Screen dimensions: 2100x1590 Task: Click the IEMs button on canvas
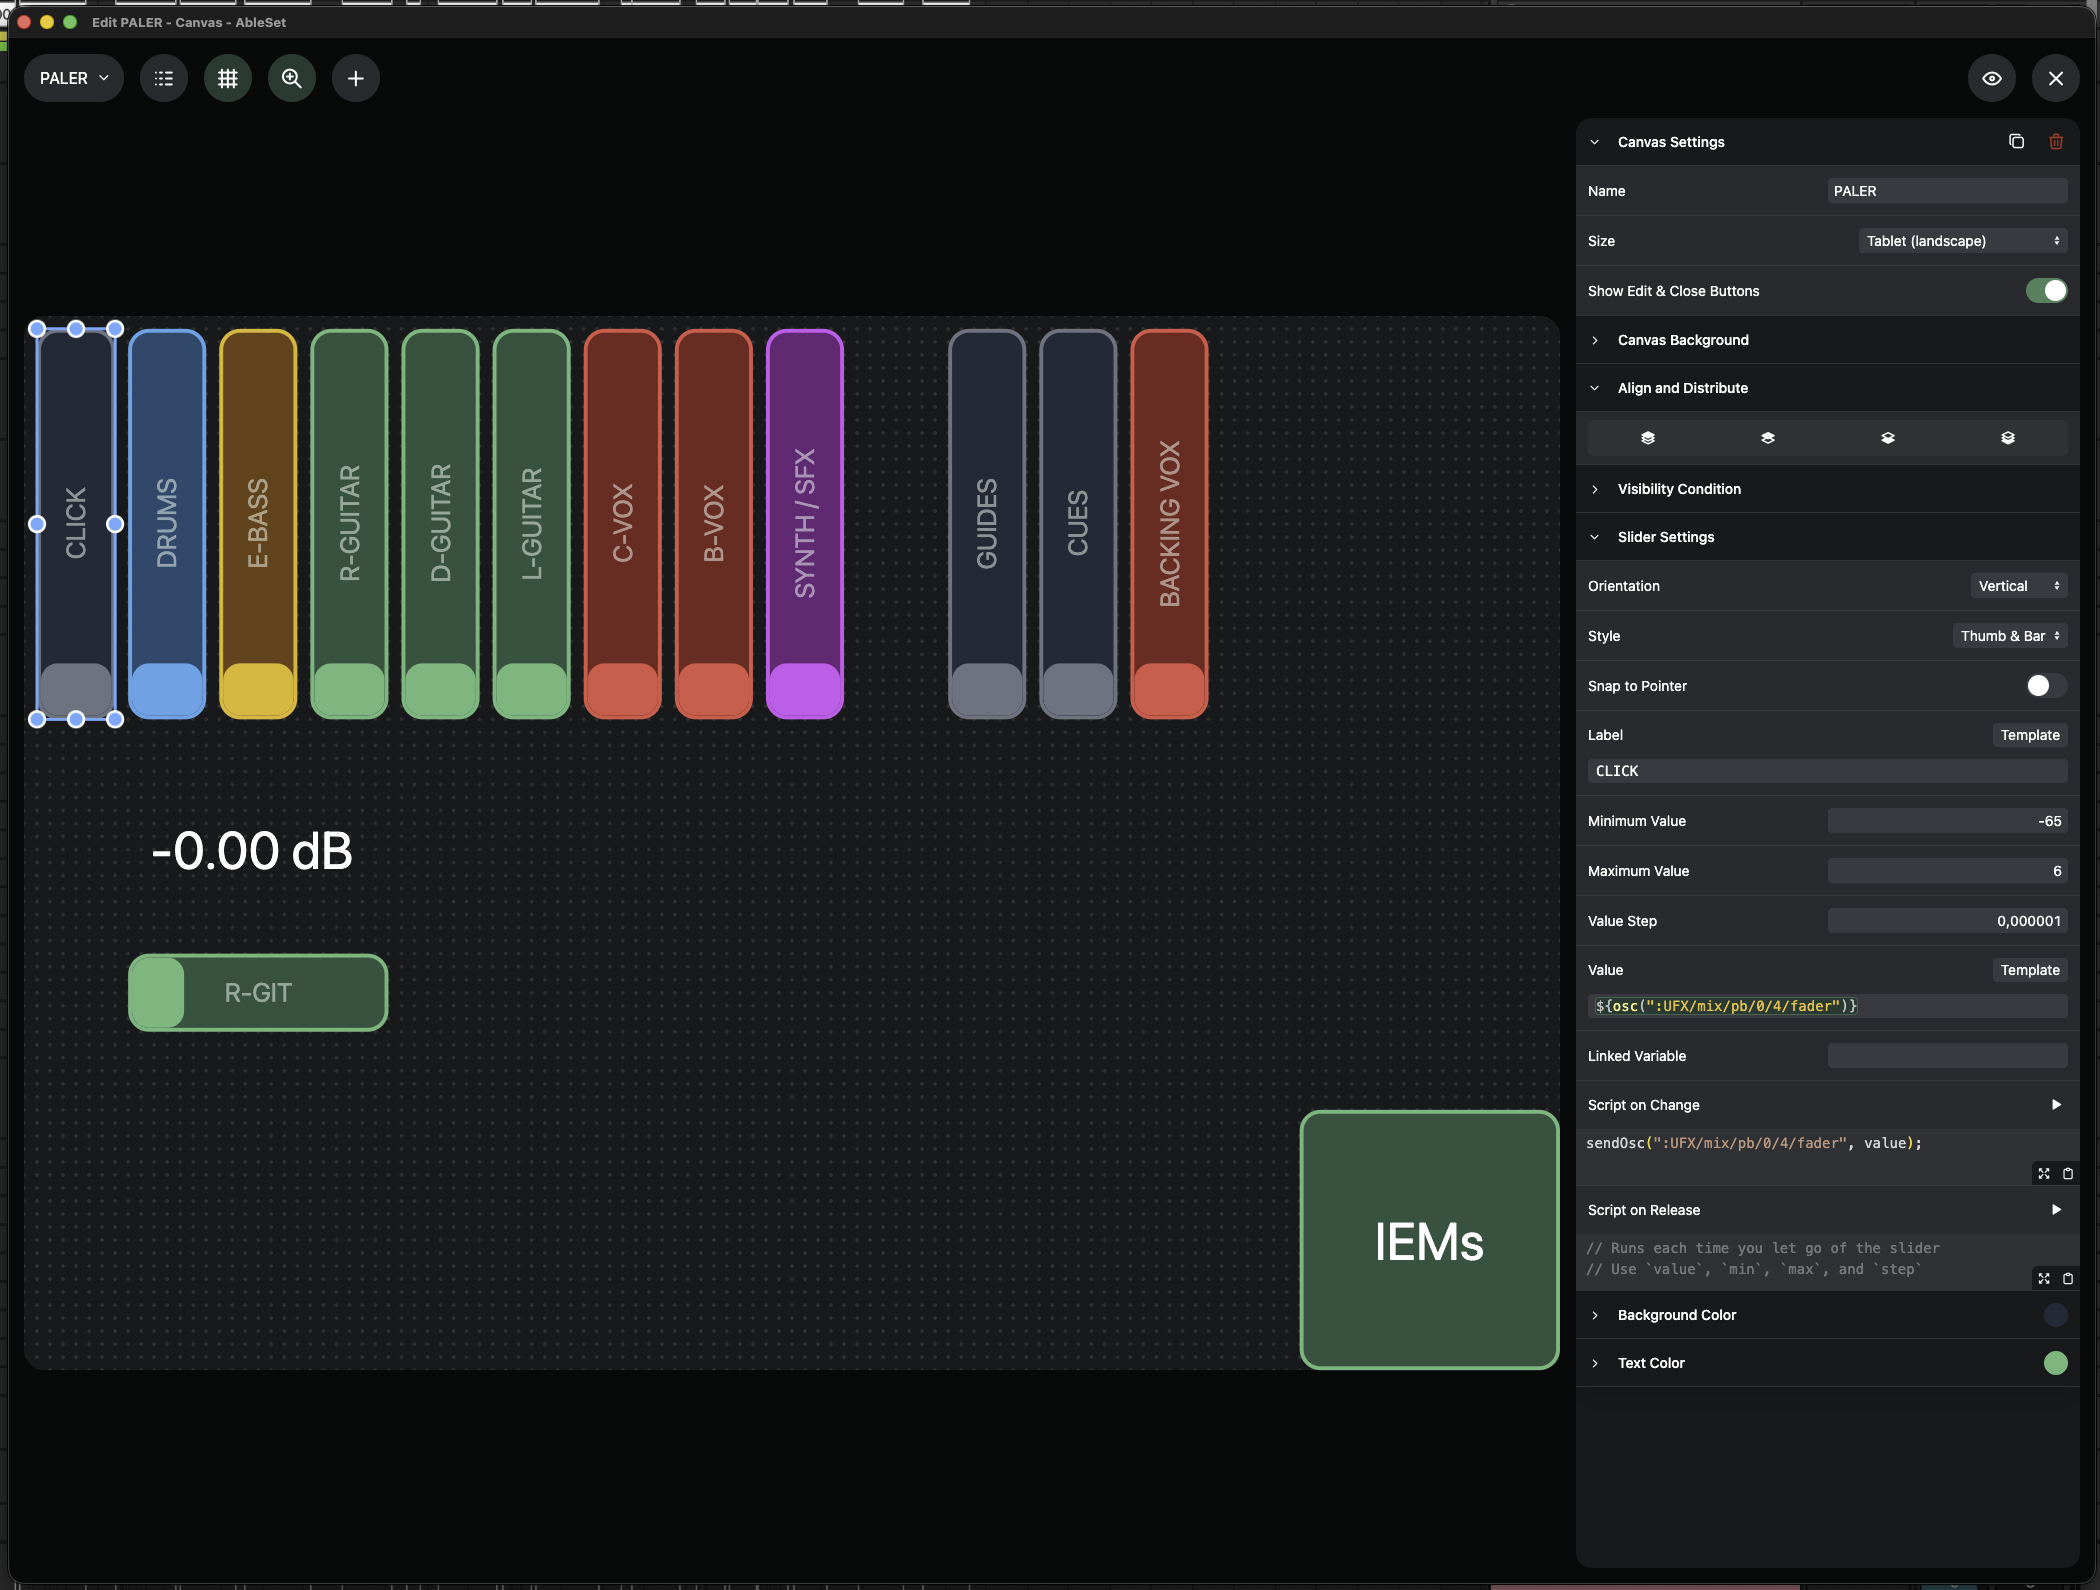click(x=1429, y=1240)
